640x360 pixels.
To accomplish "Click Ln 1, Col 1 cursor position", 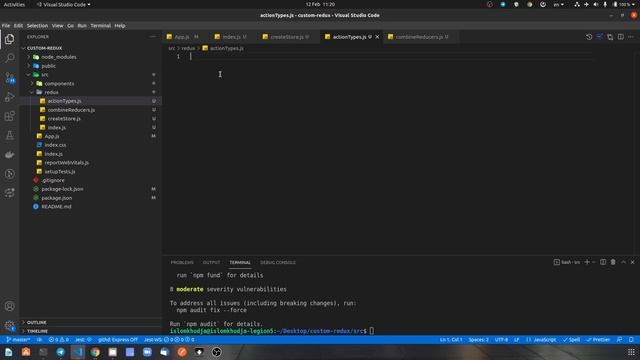I will 451,340.
